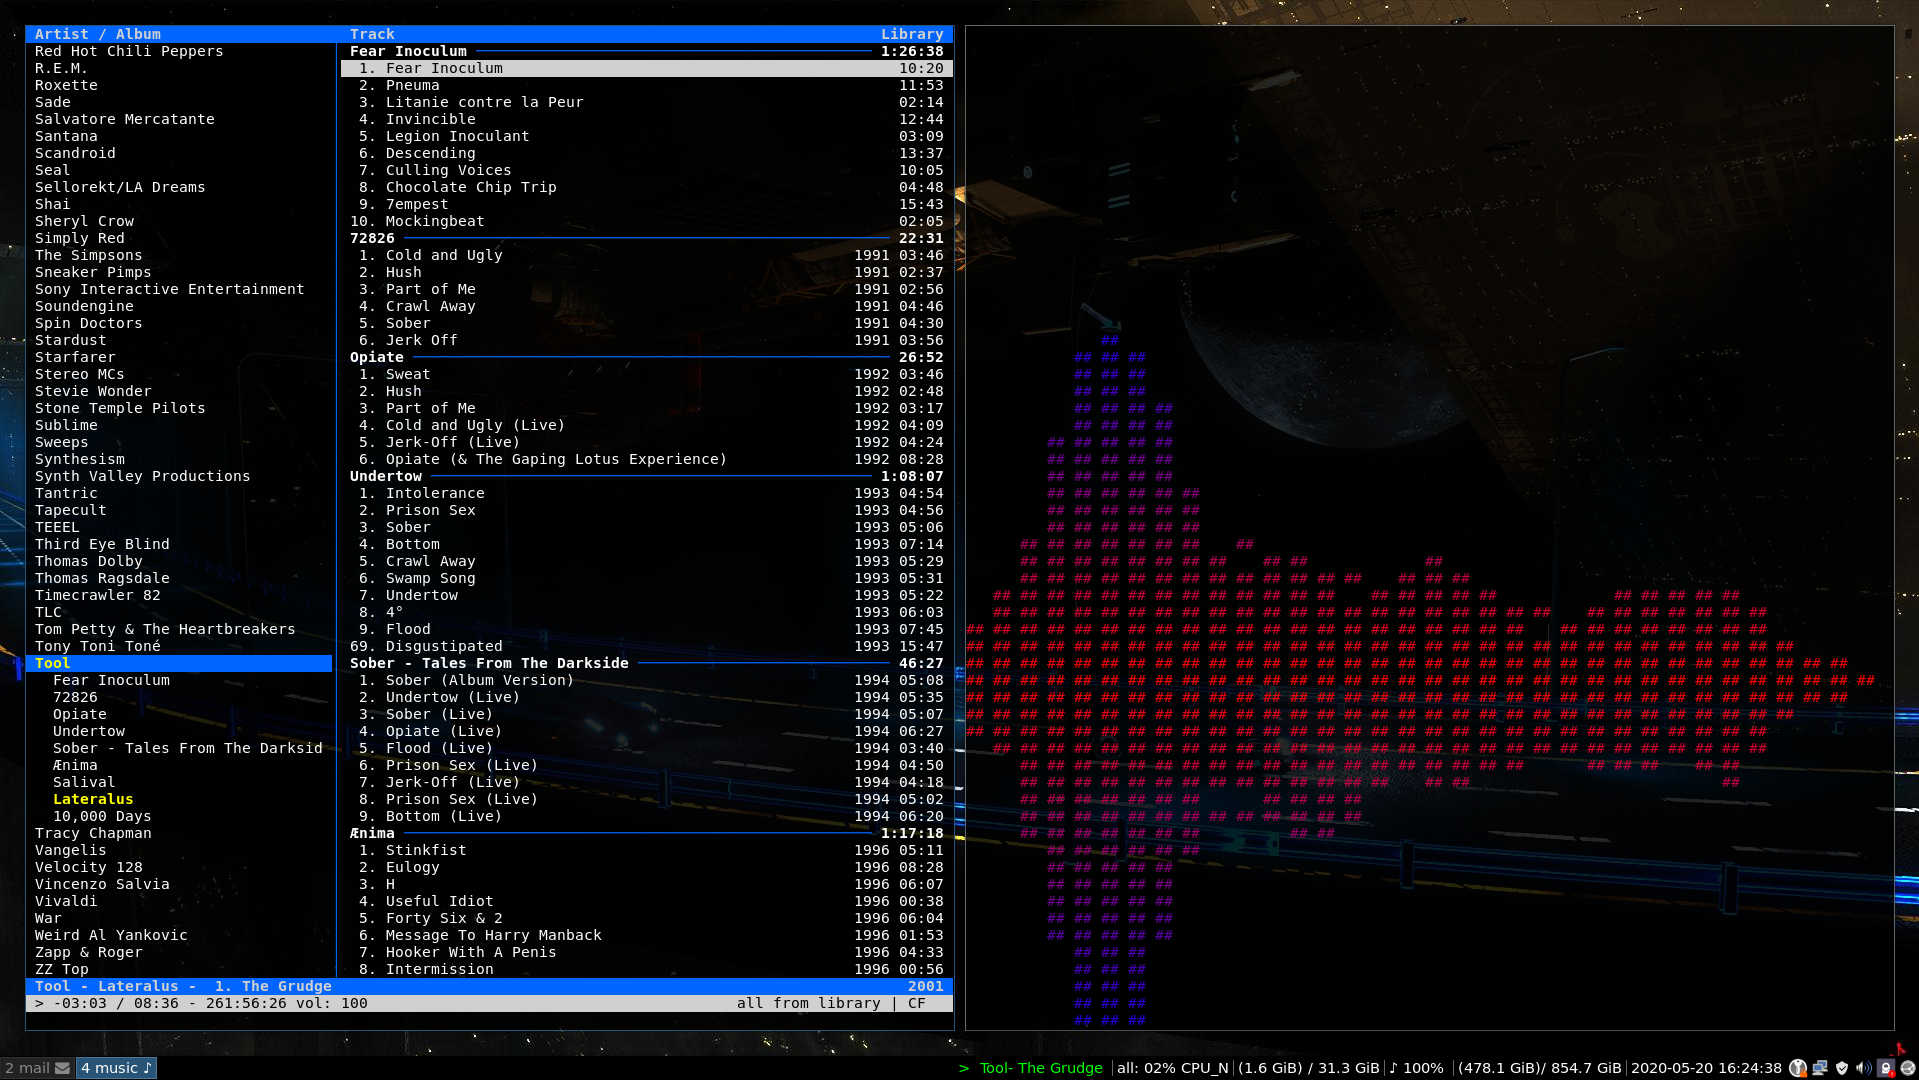Viewport: 1919px width, 1080px height.
Task: Select artist Third Eye Blind
Action: [102, 544]
